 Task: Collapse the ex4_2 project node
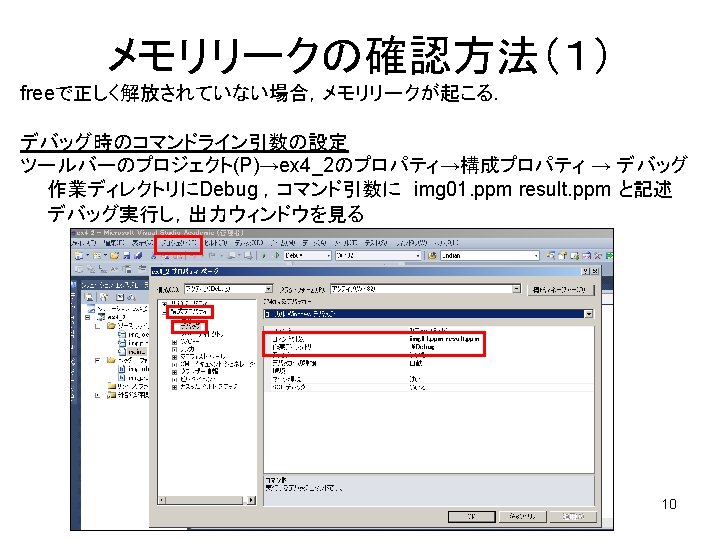click(x=88, y=317)
